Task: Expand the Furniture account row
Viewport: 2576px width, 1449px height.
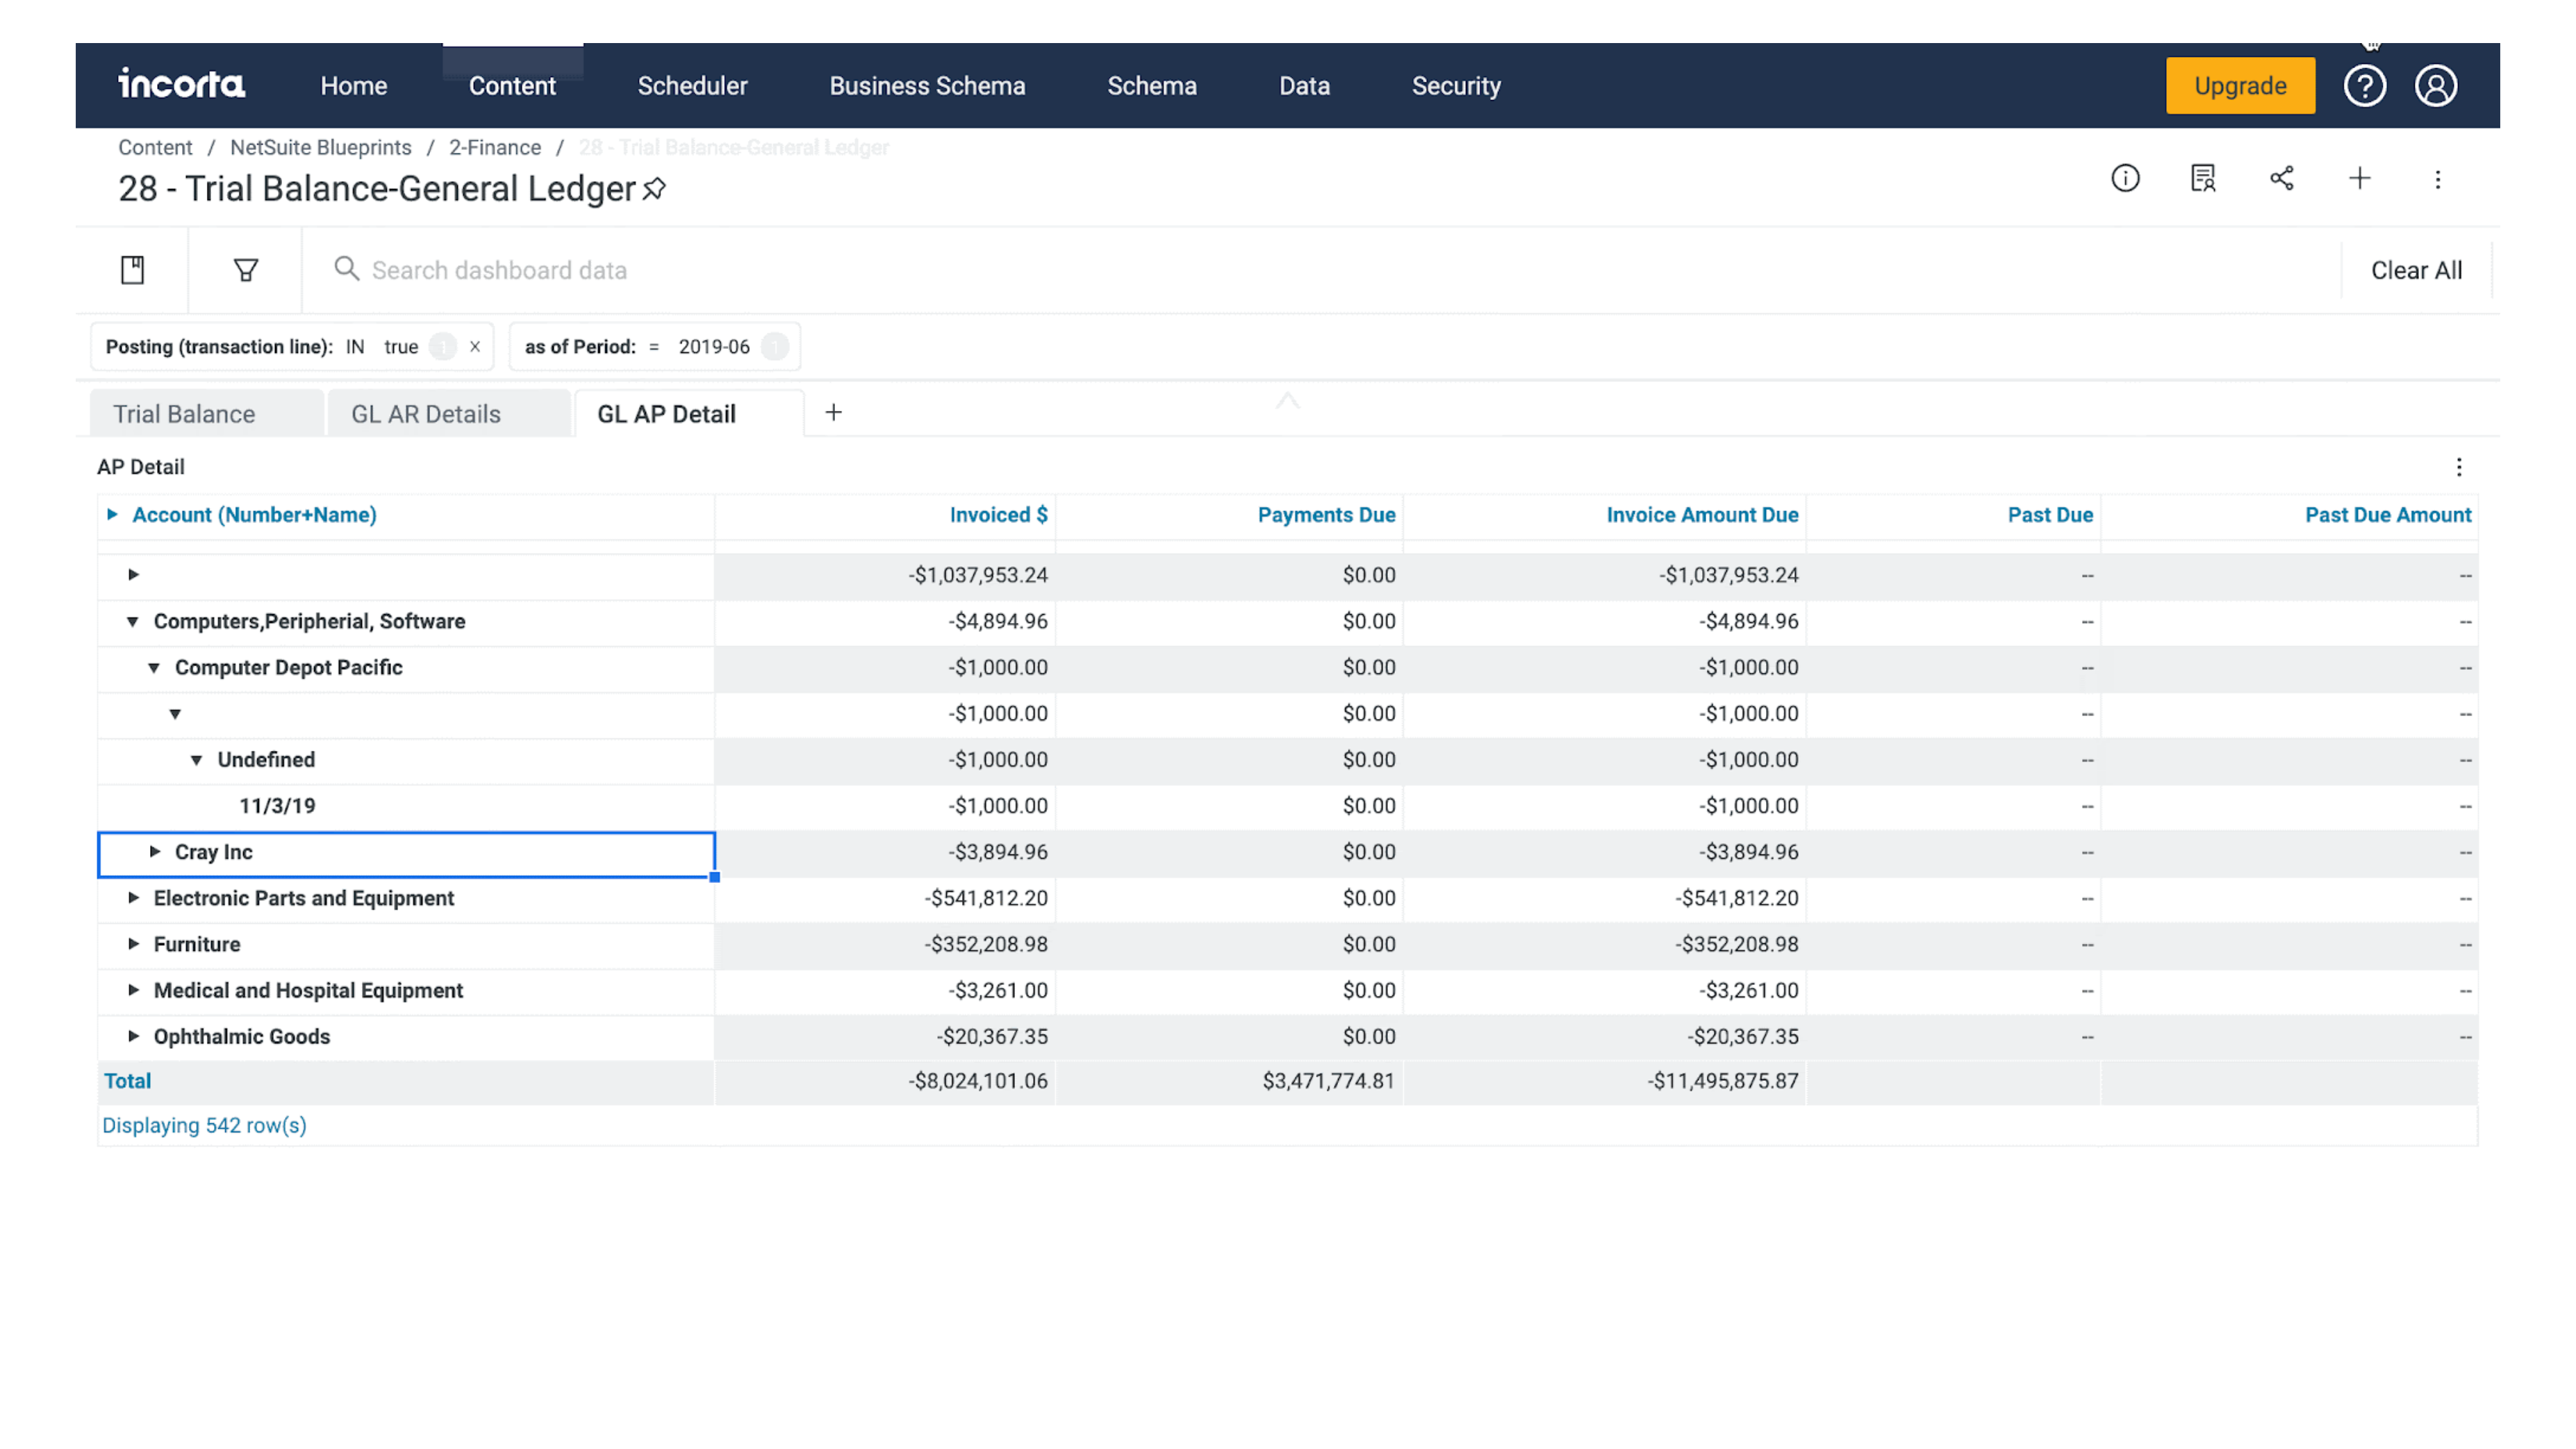Action: tap(133, 943)
